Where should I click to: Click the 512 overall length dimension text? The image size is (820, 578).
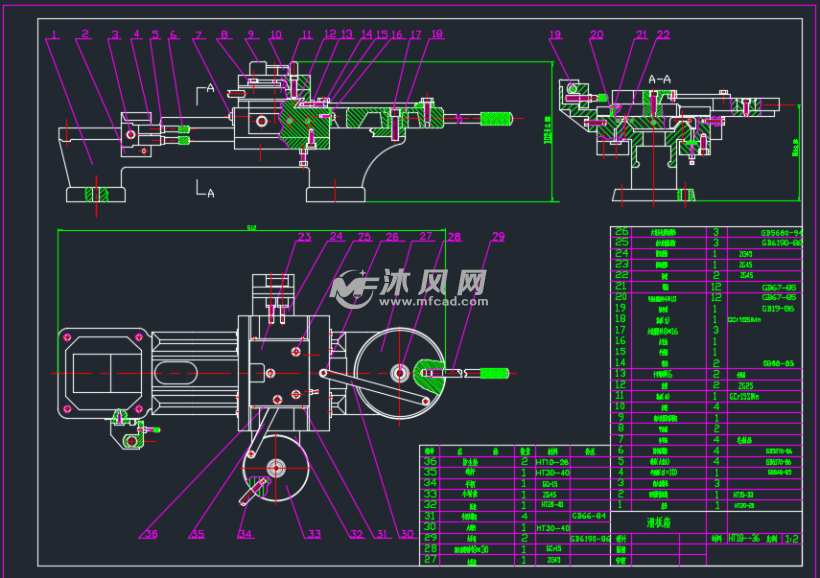[252, 228]
